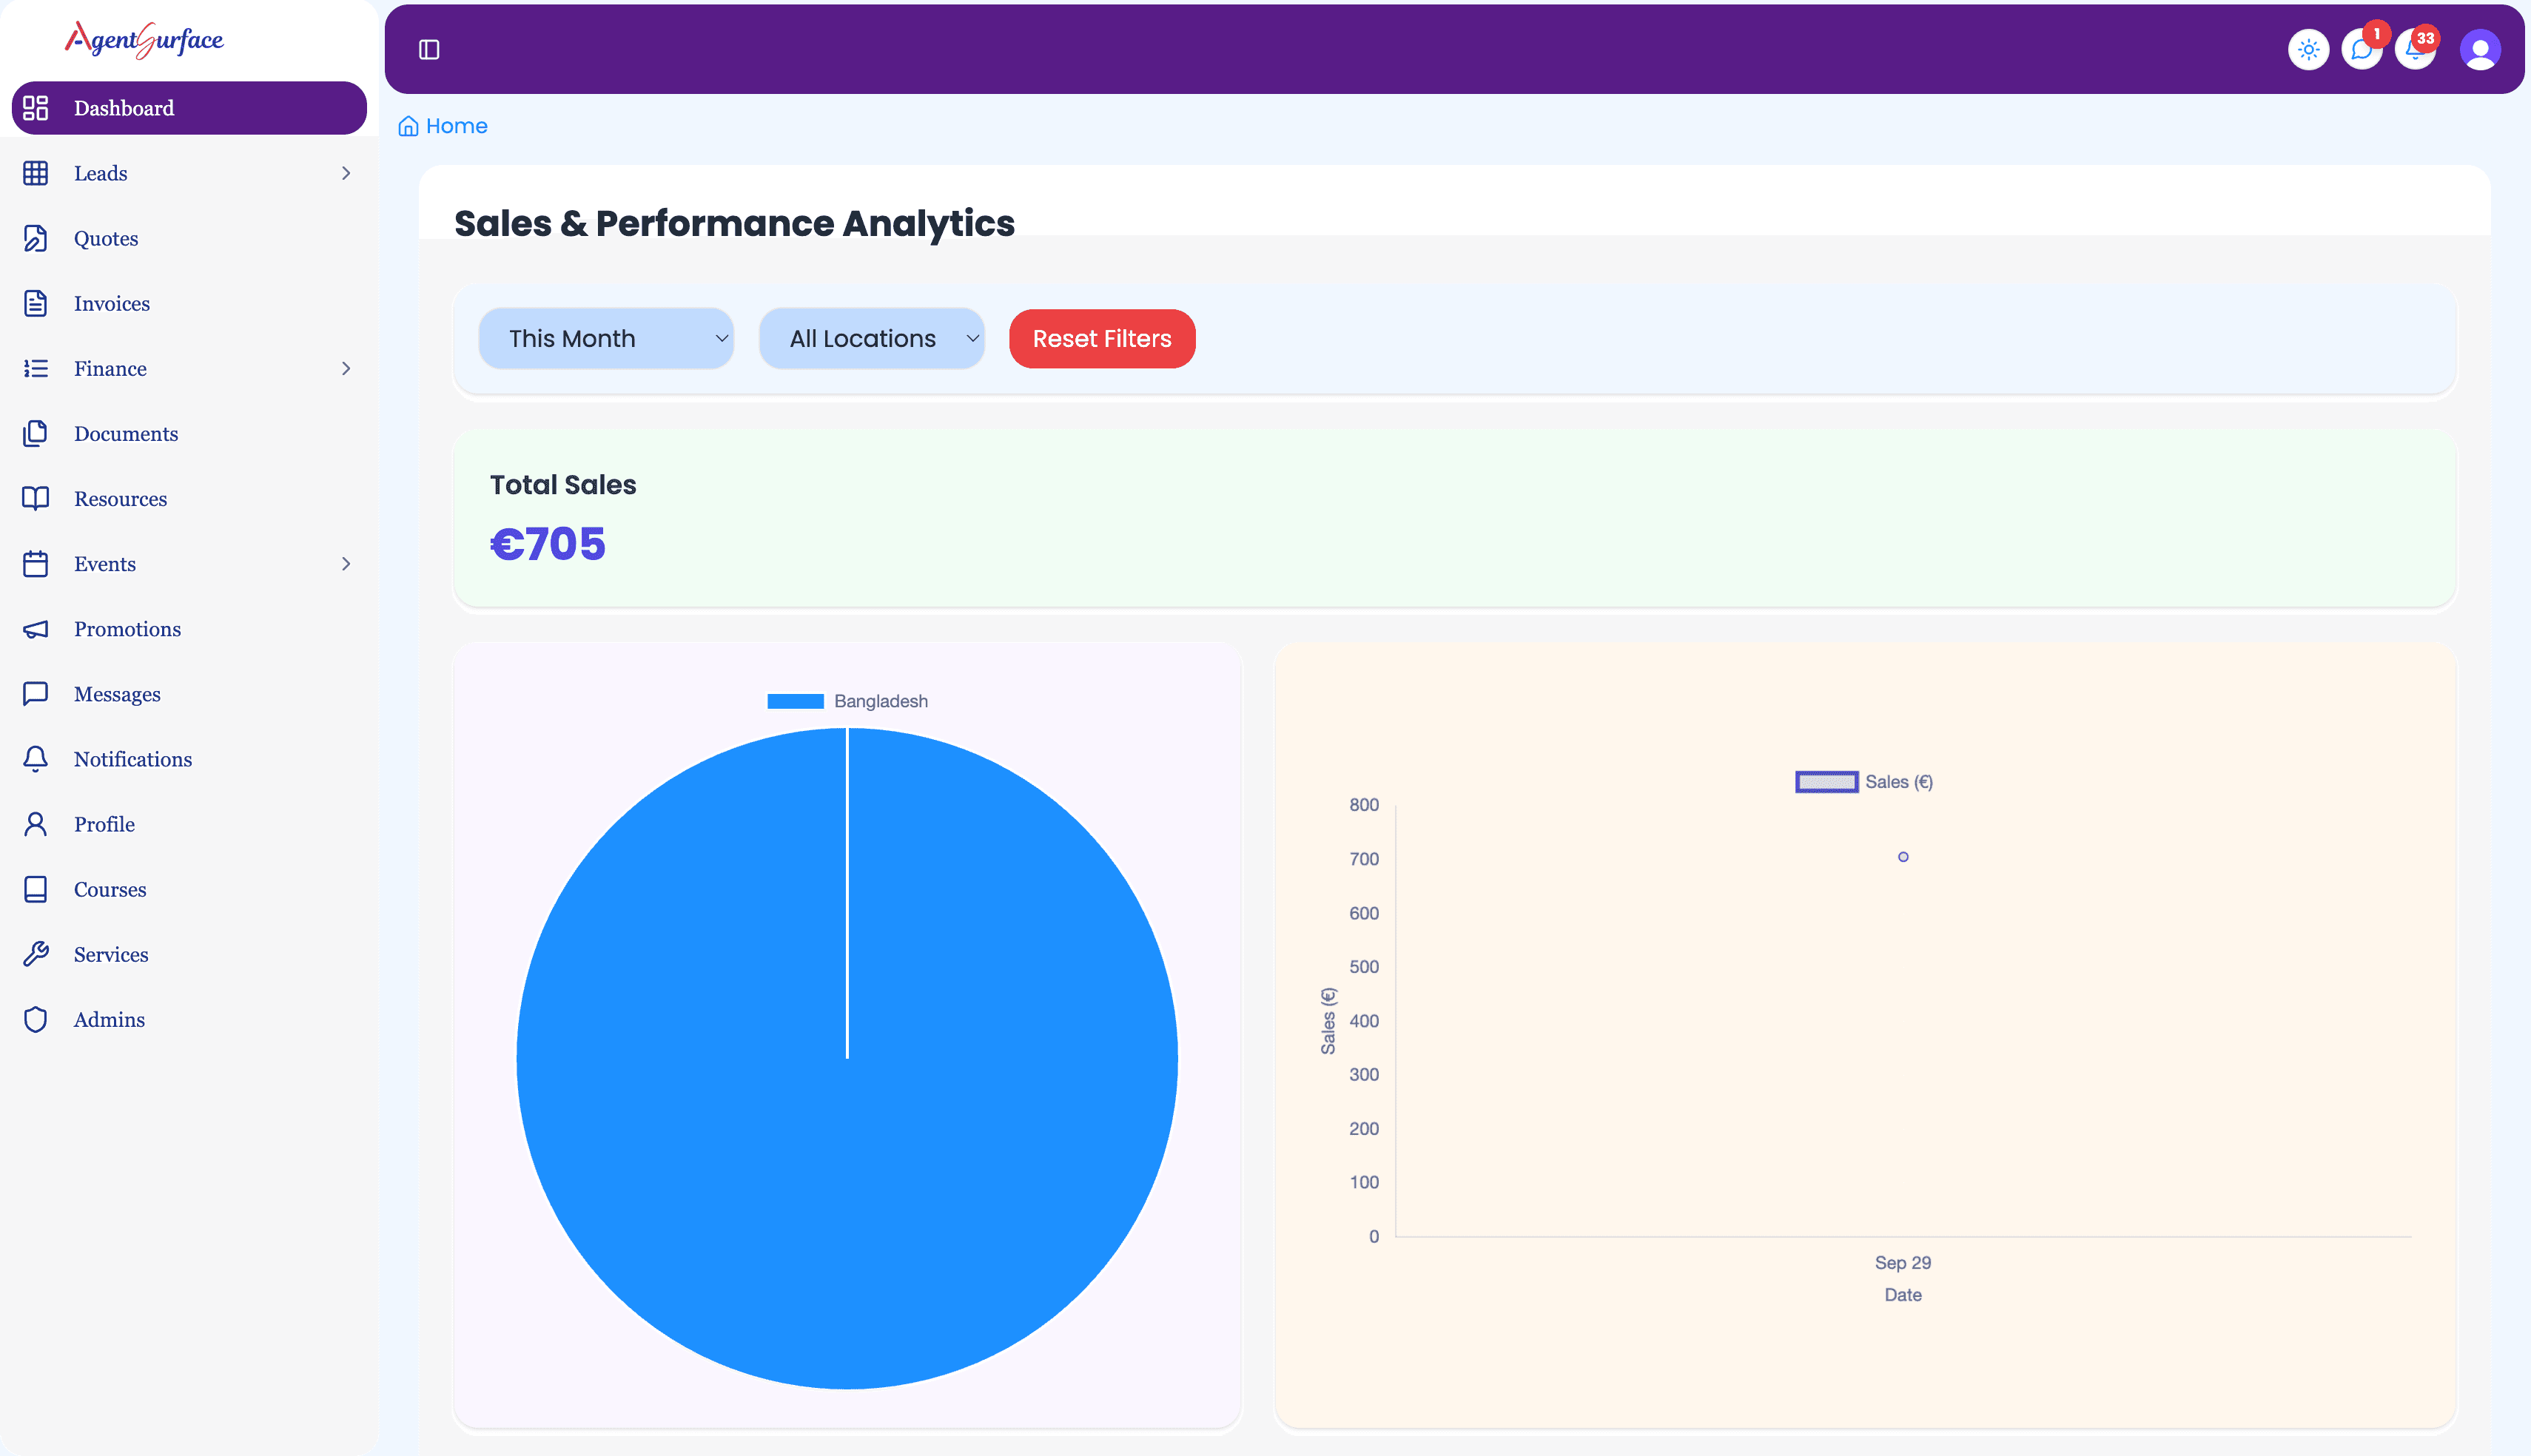Toggle the sidebar collapse icon

429,49
